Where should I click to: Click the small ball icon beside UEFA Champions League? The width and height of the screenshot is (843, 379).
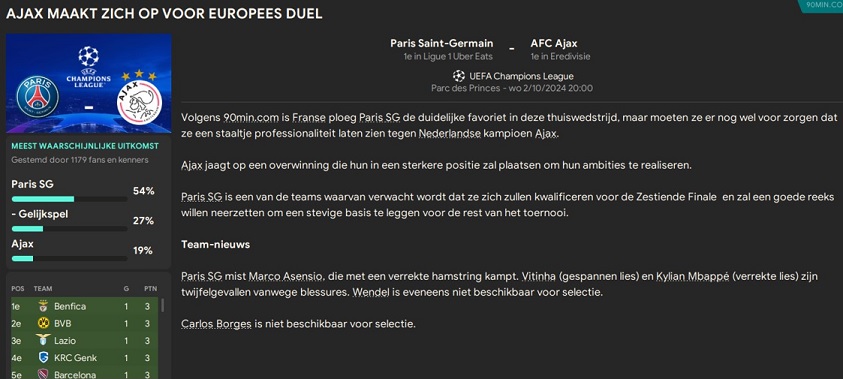459,76
